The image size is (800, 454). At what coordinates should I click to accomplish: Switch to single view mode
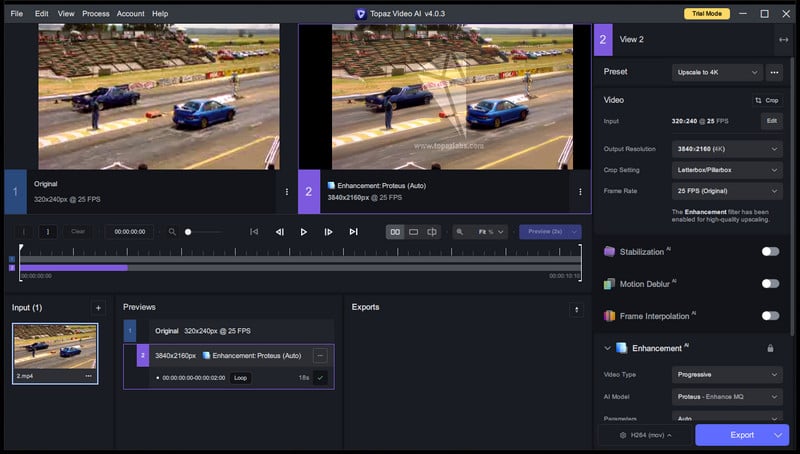click(413, 232)
